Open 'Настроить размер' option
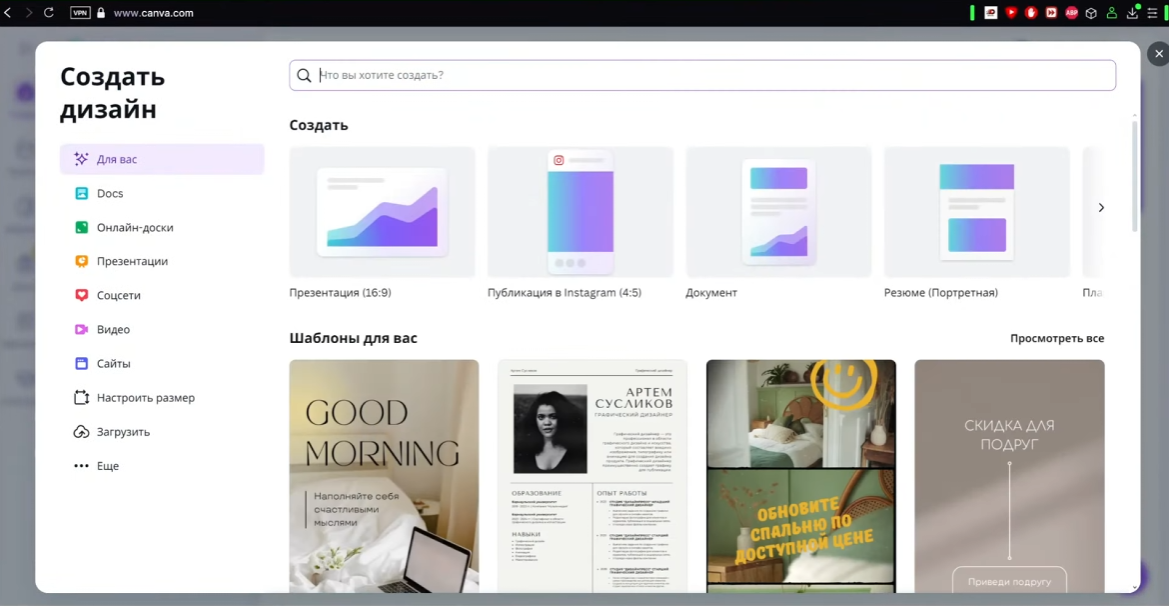Image resolution: width=1169 pixels, height=606 pixels. click(x=162, y=397)
